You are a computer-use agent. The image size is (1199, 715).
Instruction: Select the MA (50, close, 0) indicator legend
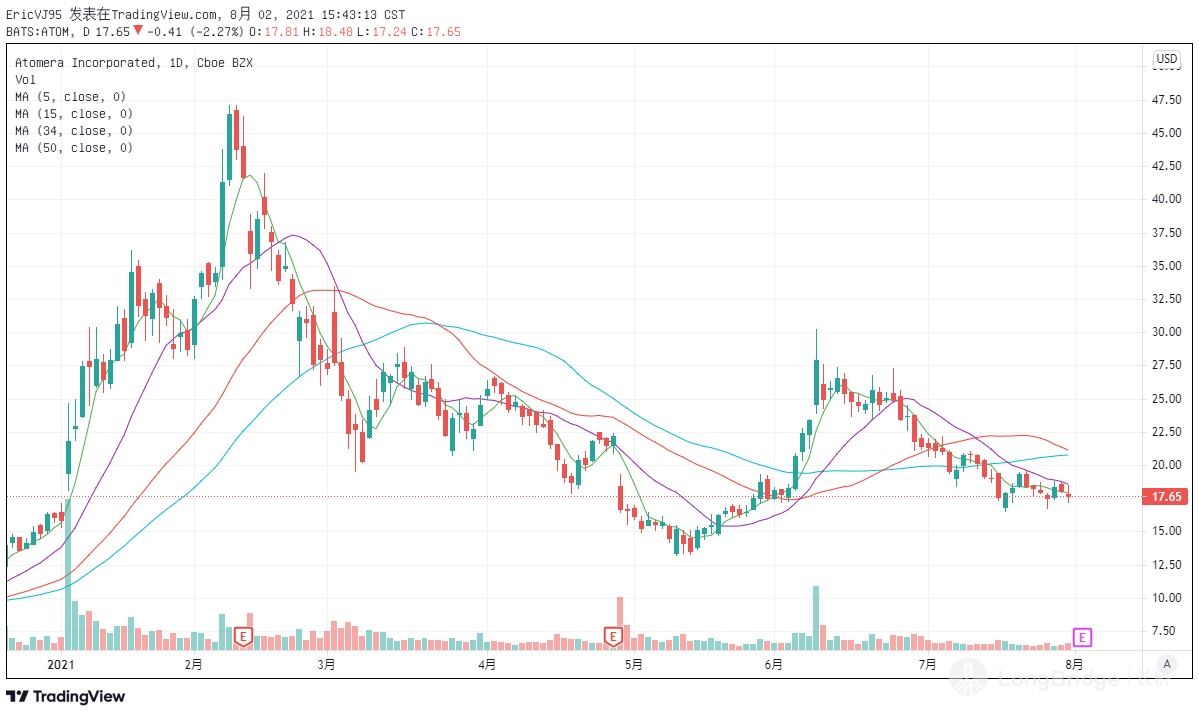[x=73, y=148]
